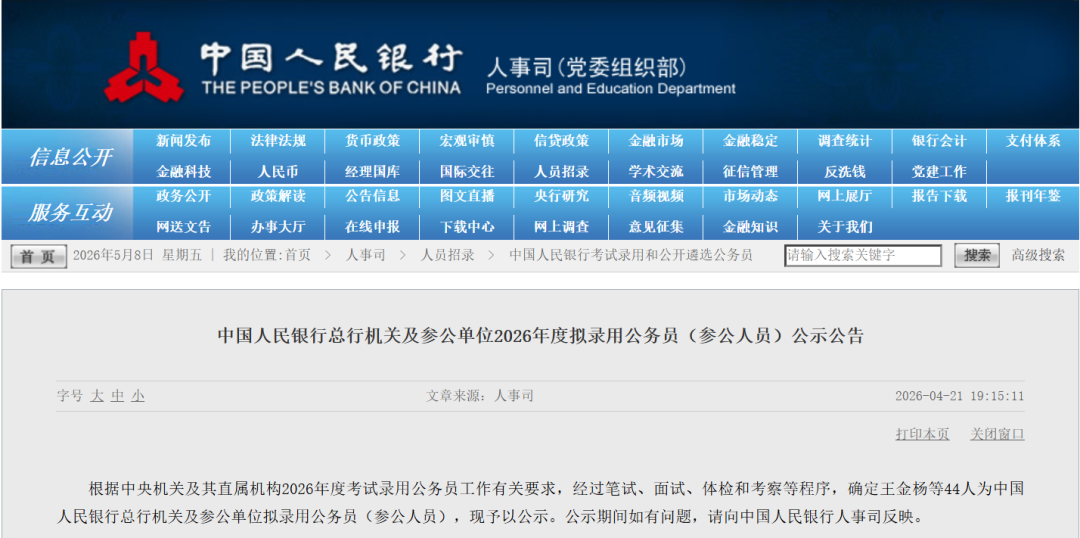Image resolution: width=1080 pixels, height=538 pixels.
Task: Visit the 反洗钱 page
Action: point(844,172)
